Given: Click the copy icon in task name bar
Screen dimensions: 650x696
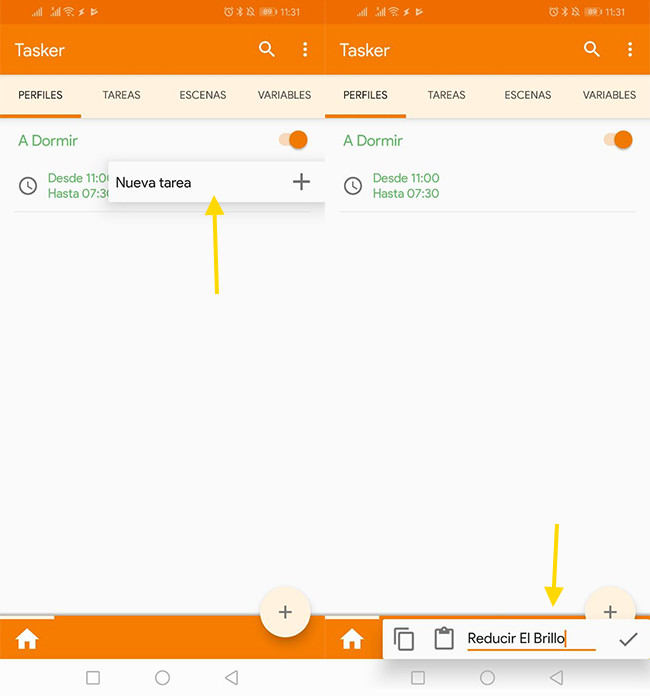Looking at the screenshot, I should pos(404,639).
